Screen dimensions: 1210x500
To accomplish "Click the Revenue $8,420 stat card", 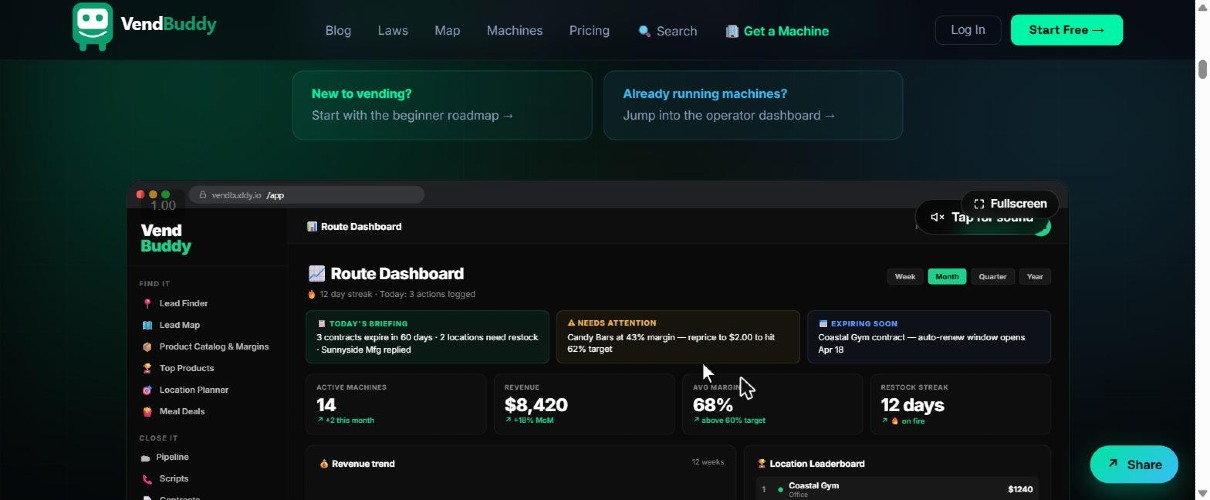I will tap(584, 404).
